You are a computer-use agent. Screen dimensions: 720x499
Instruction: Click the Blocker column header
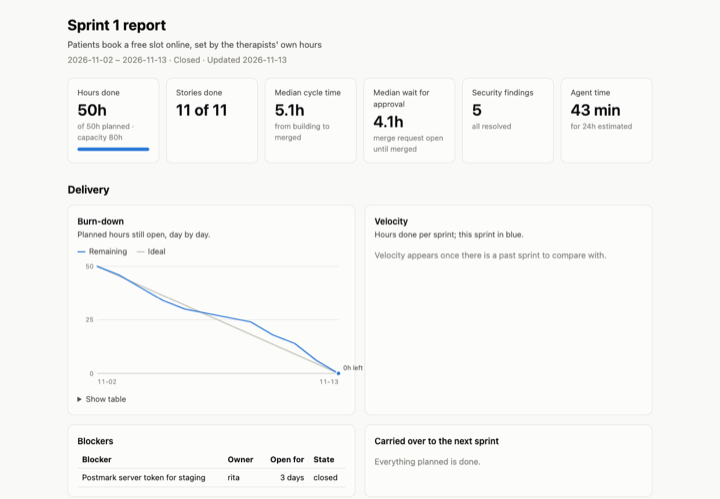[x=97, y=460]
